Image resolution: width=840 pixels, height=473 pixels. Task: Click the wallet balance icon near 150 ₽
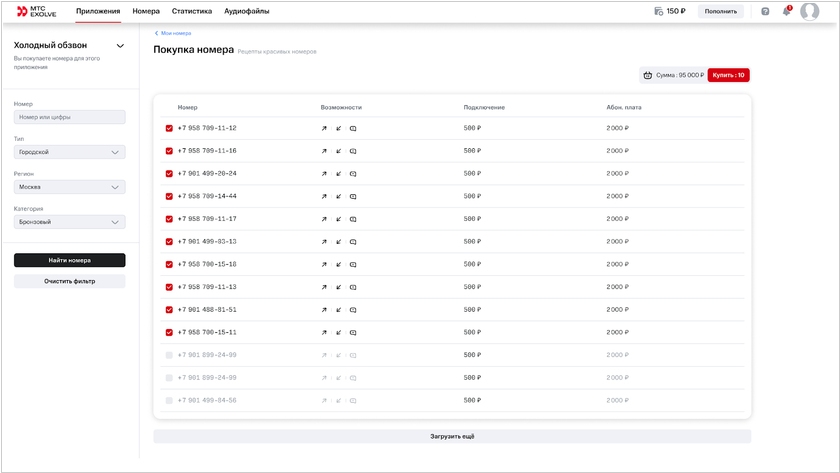[x=658, y=12]
